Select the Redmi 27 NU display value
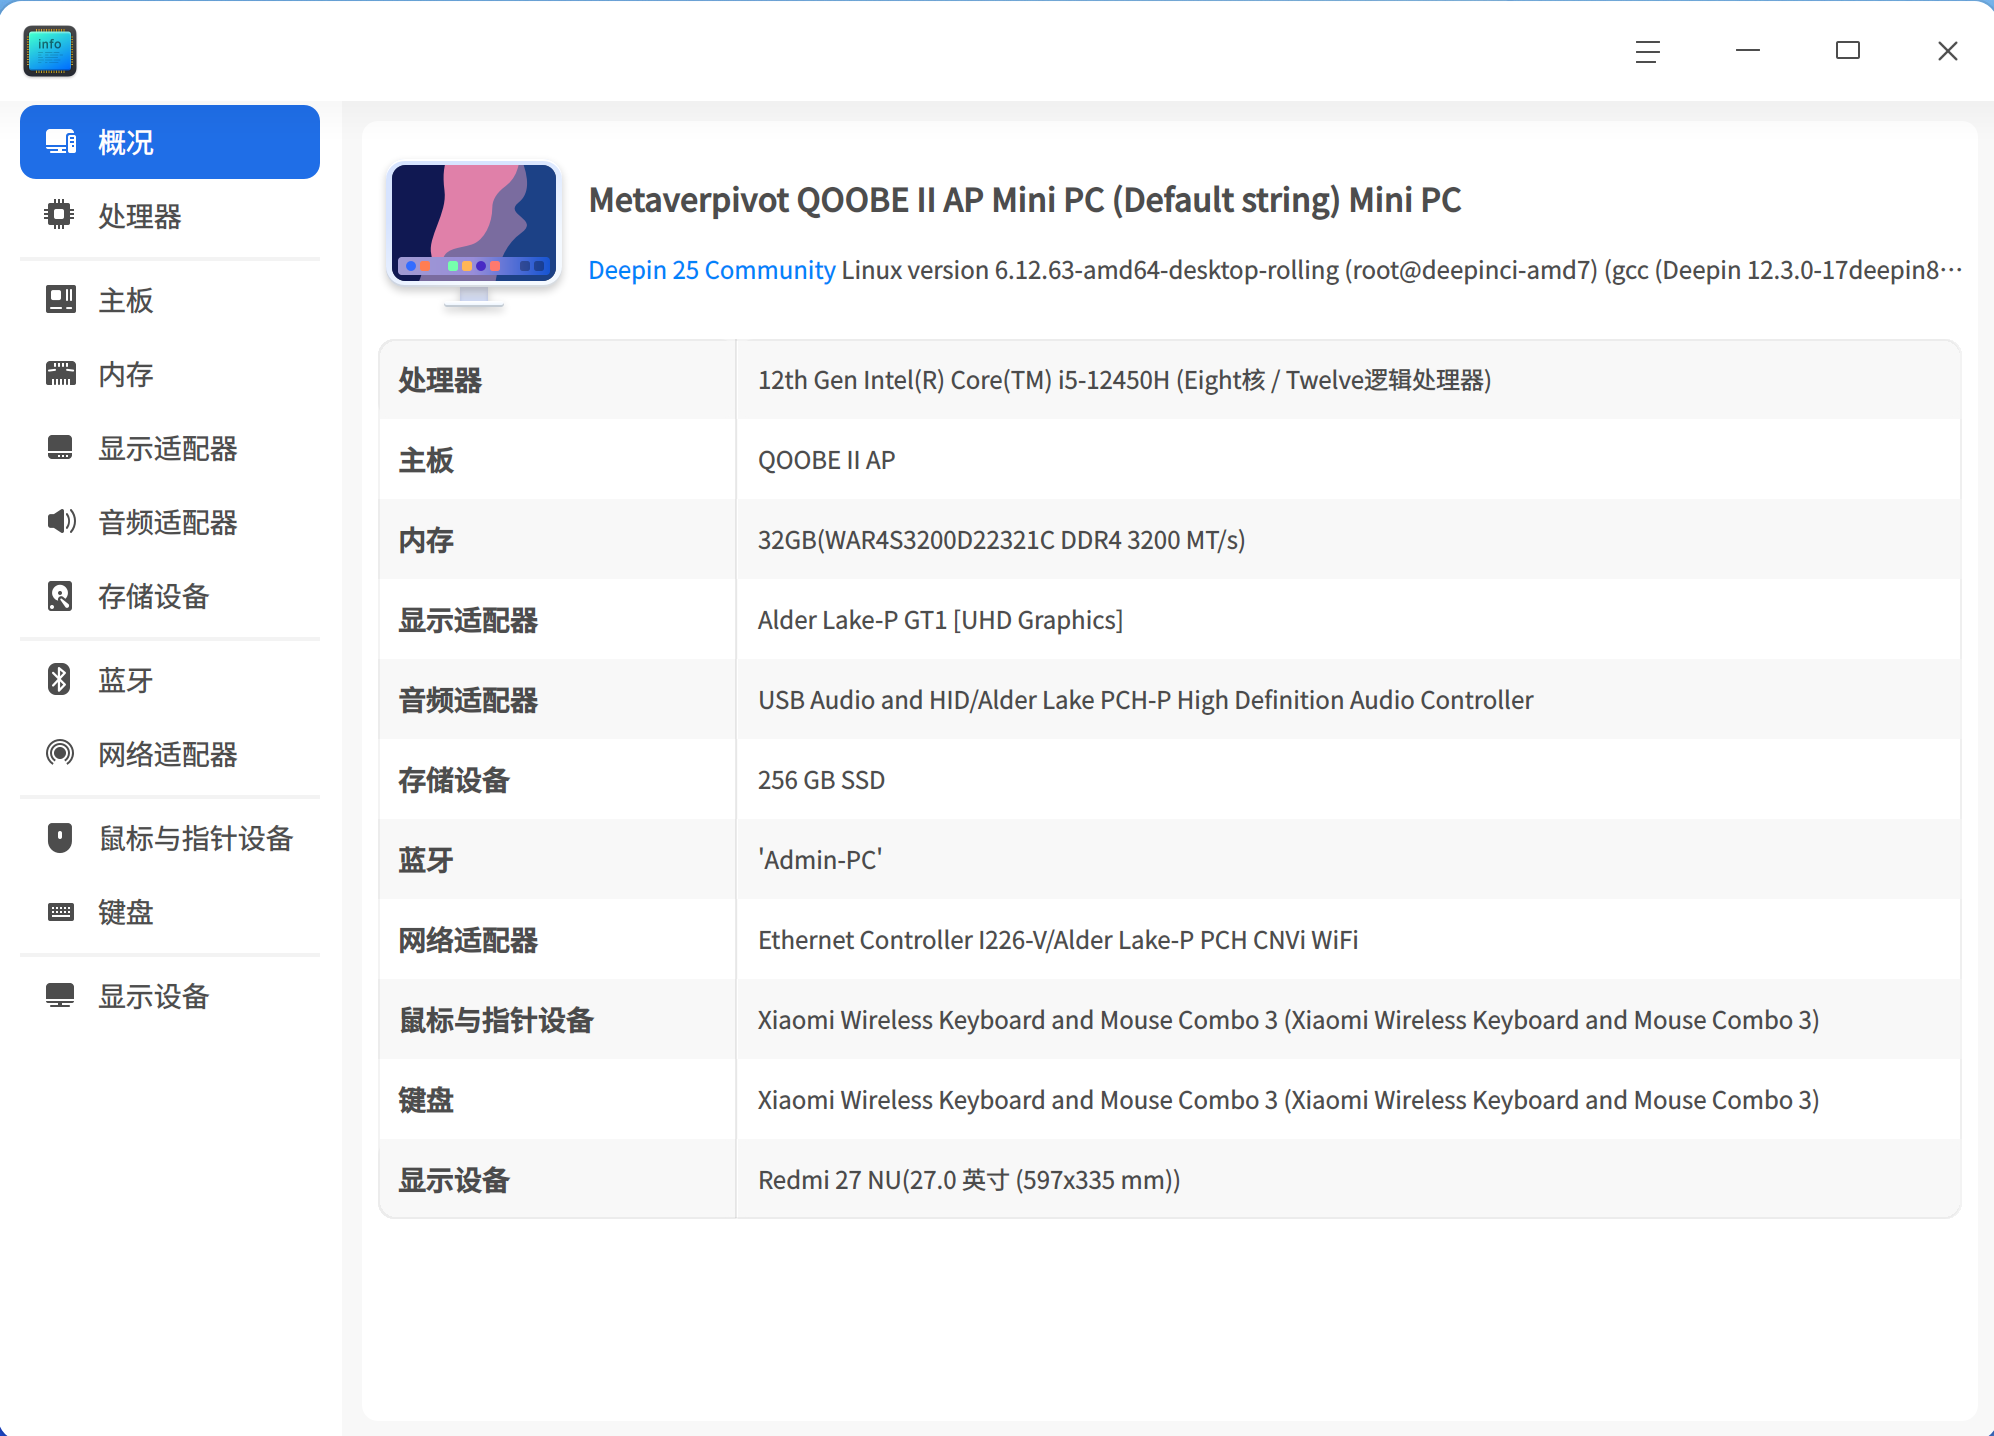The image size is (1994, 1436). 969,1180
